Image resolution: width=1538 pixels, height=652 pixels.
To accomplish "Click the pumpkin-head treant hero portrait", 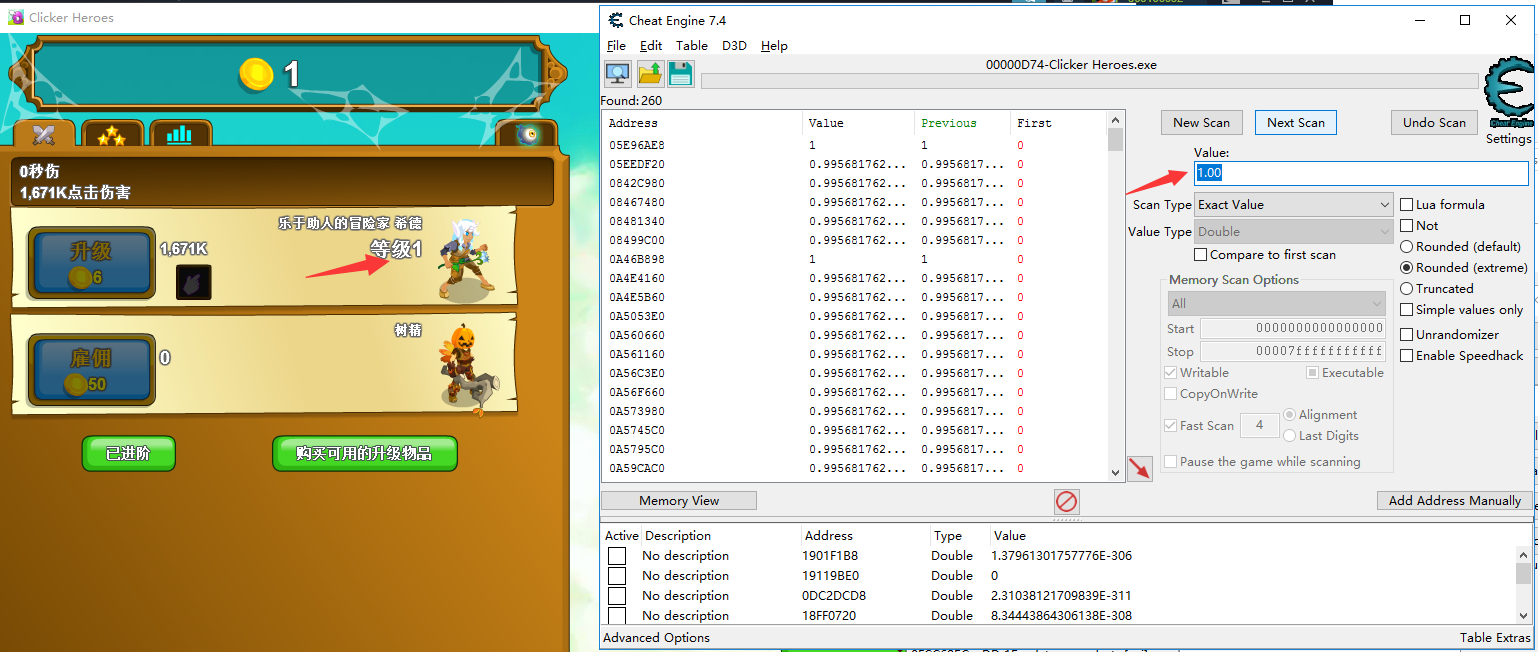I will point(468,370).
